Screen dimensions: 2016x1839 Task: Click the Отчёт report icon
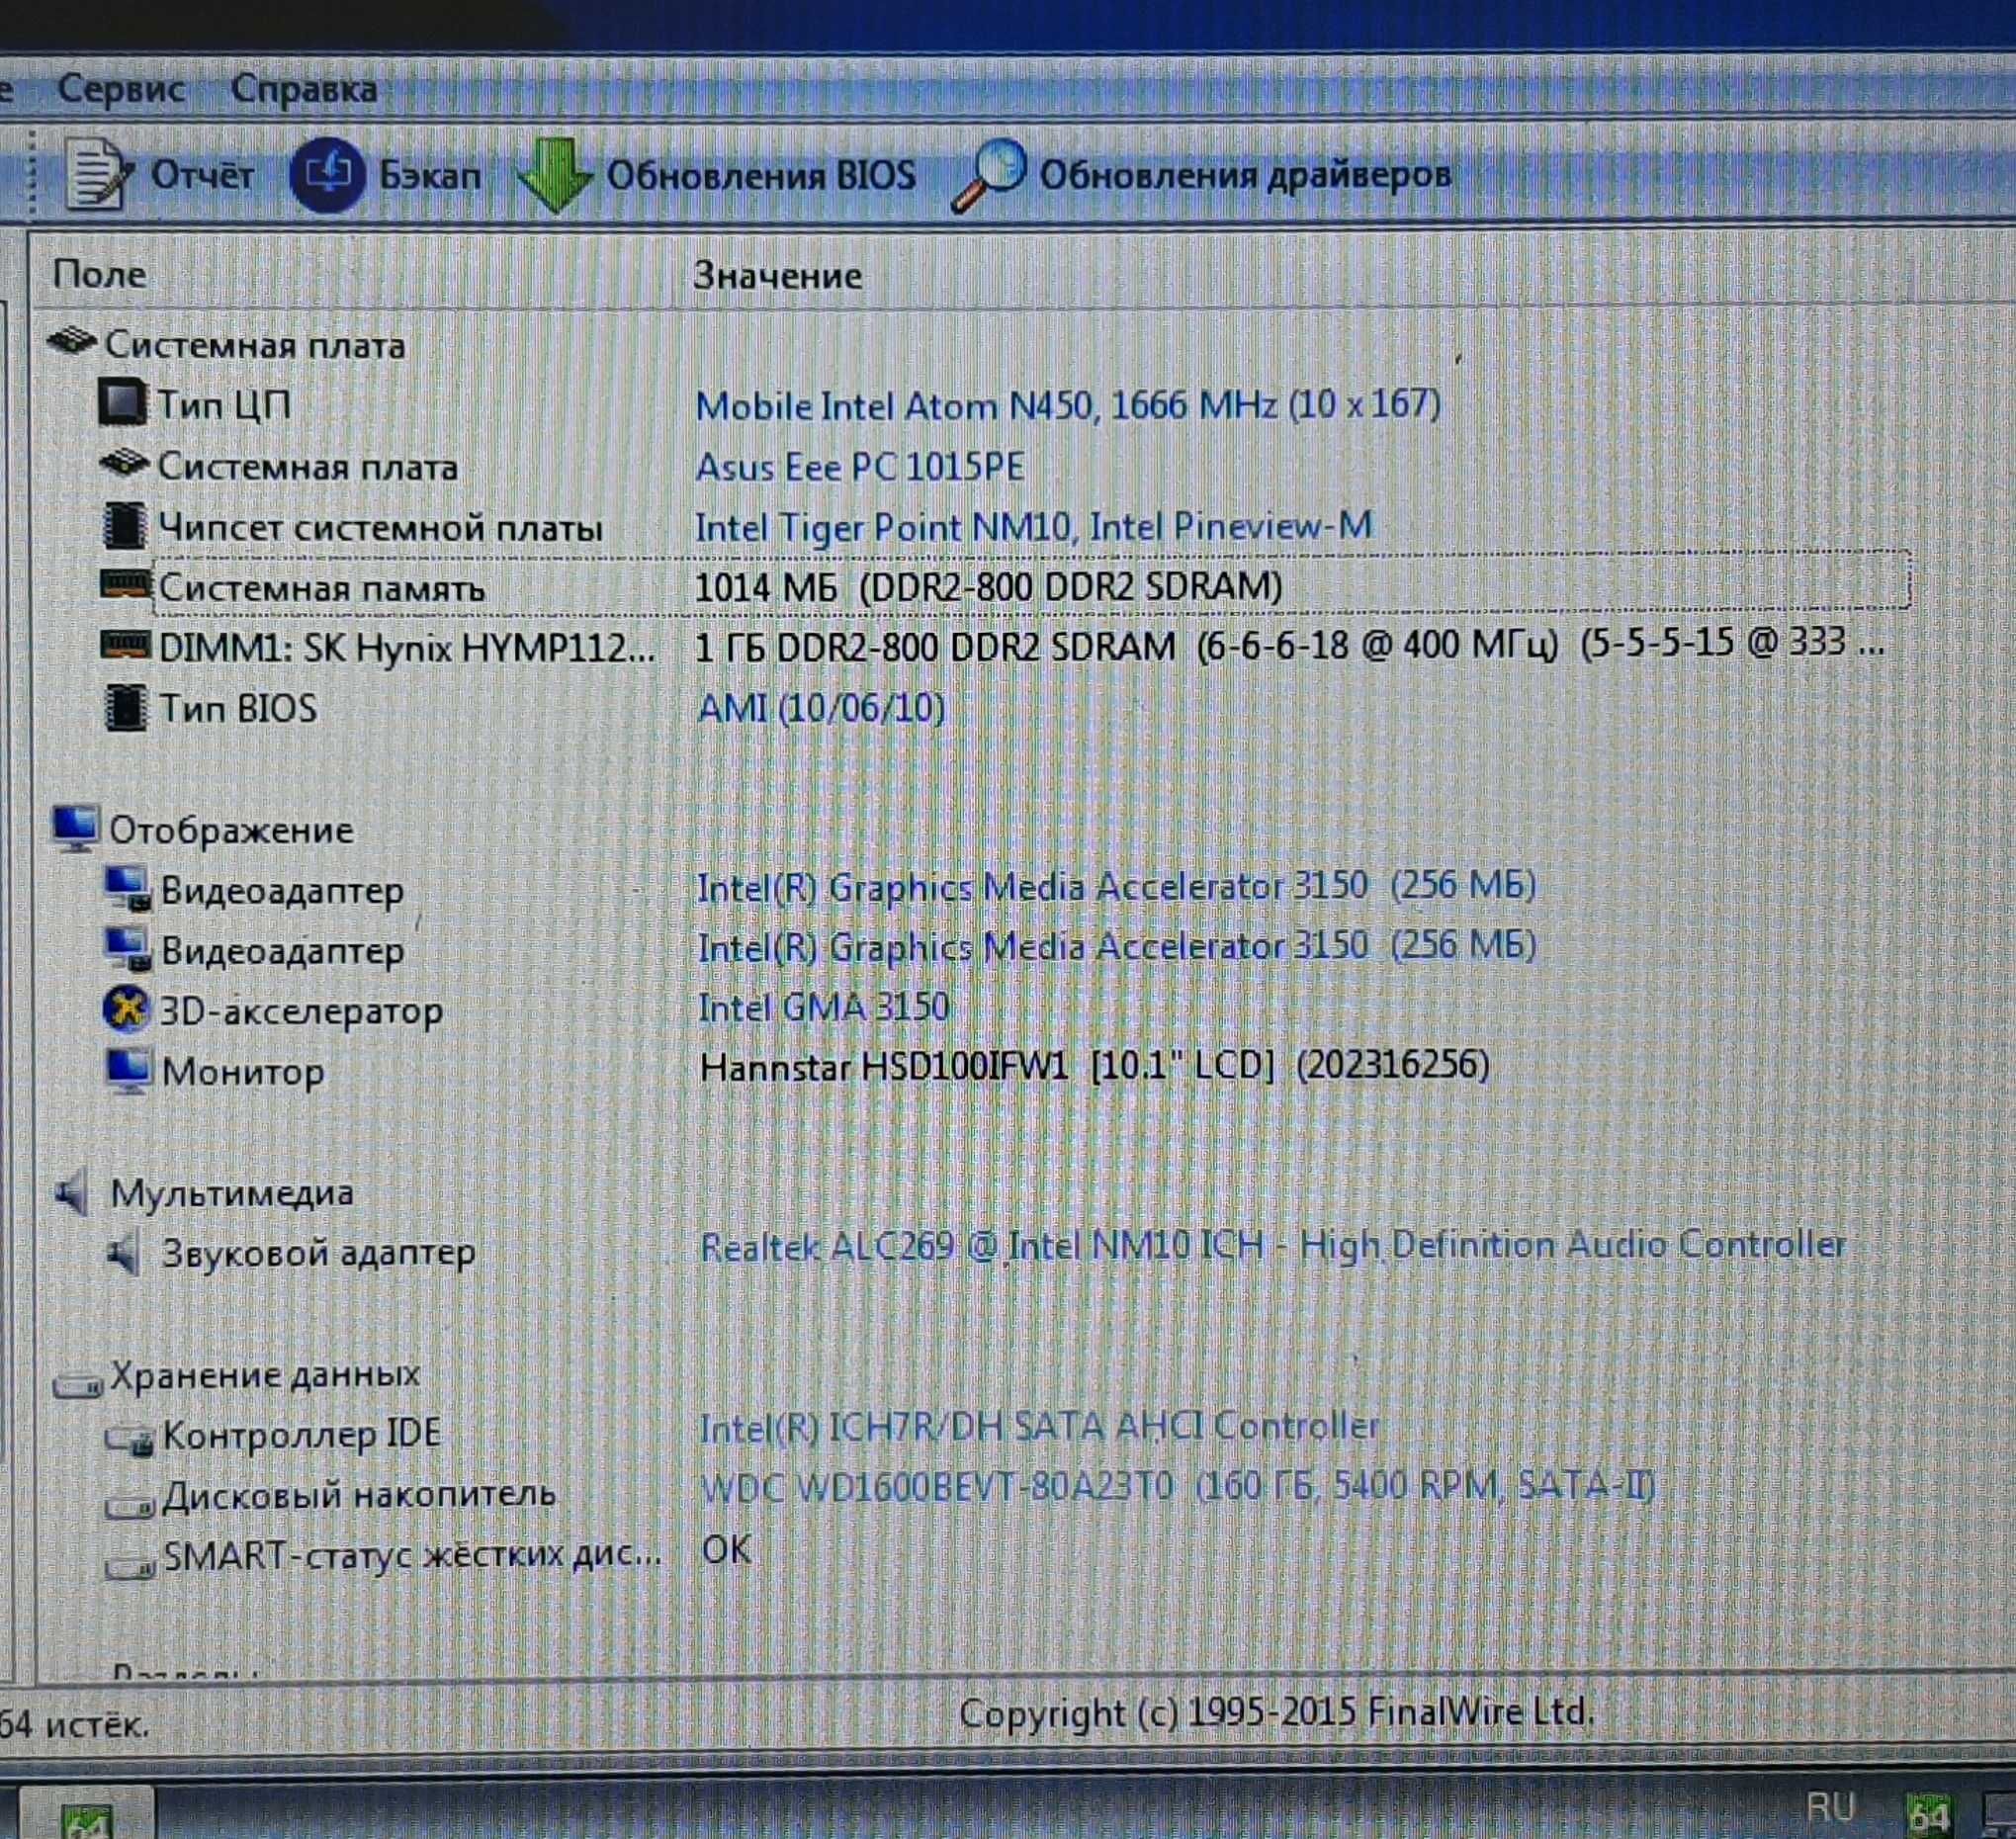[99, 174]
